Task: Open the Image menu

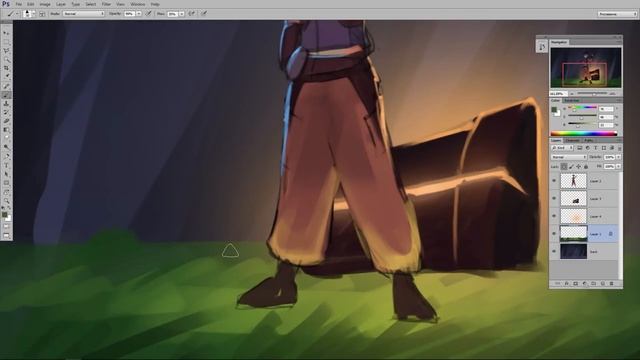Action: (x=45, y=4)
